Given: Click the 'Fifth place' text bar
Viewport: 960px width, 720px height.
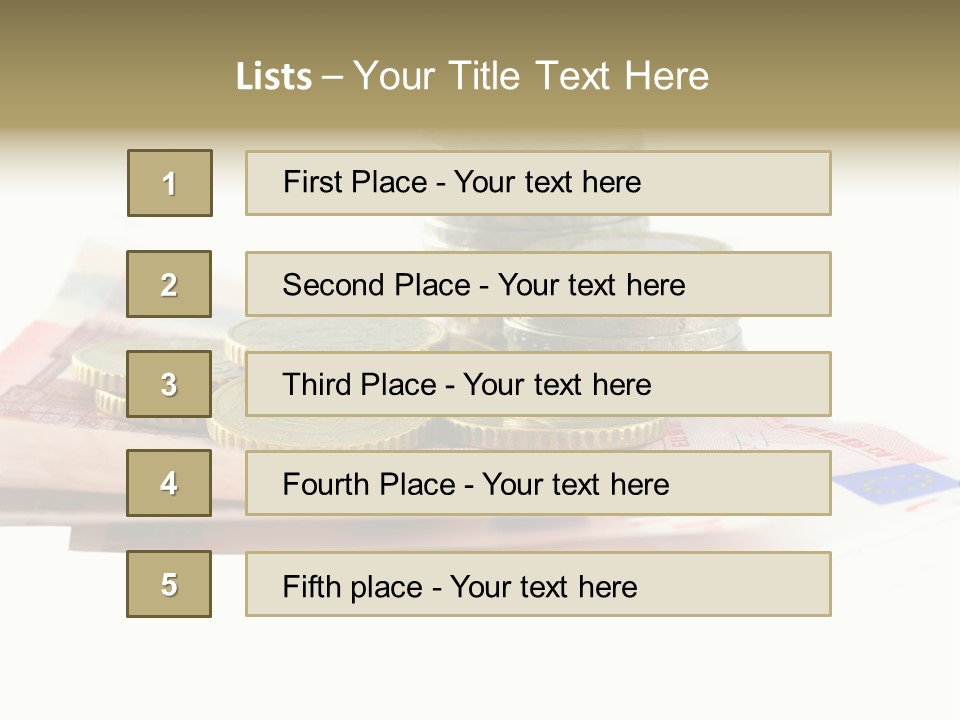Looking at the screenshot, I should point(538,584).
